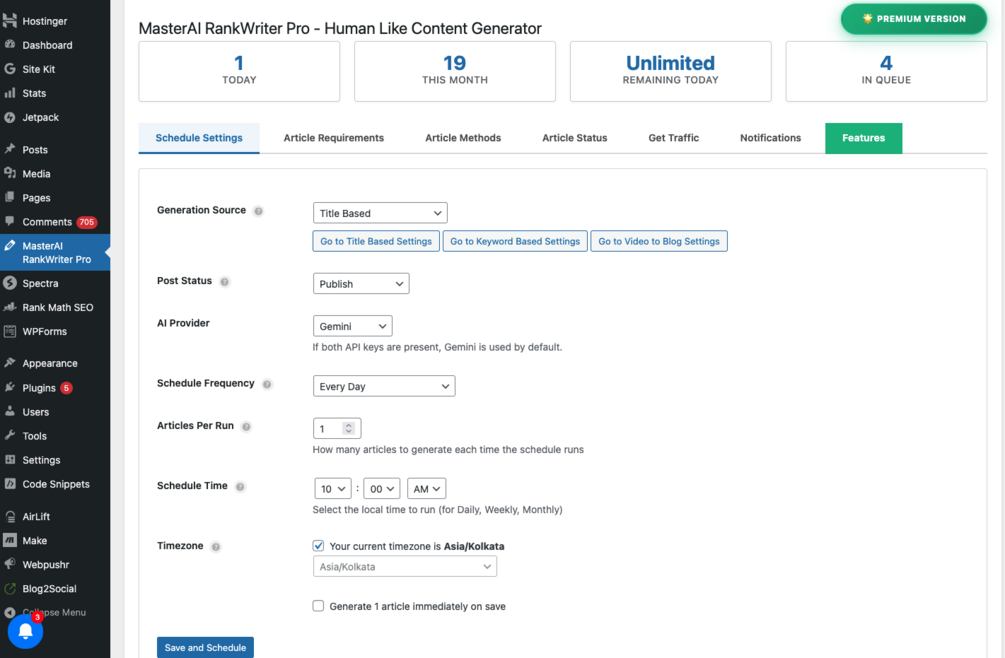Open the Notifications tab
Viewport: 1005px width, 658px height.
pos(770,138)
